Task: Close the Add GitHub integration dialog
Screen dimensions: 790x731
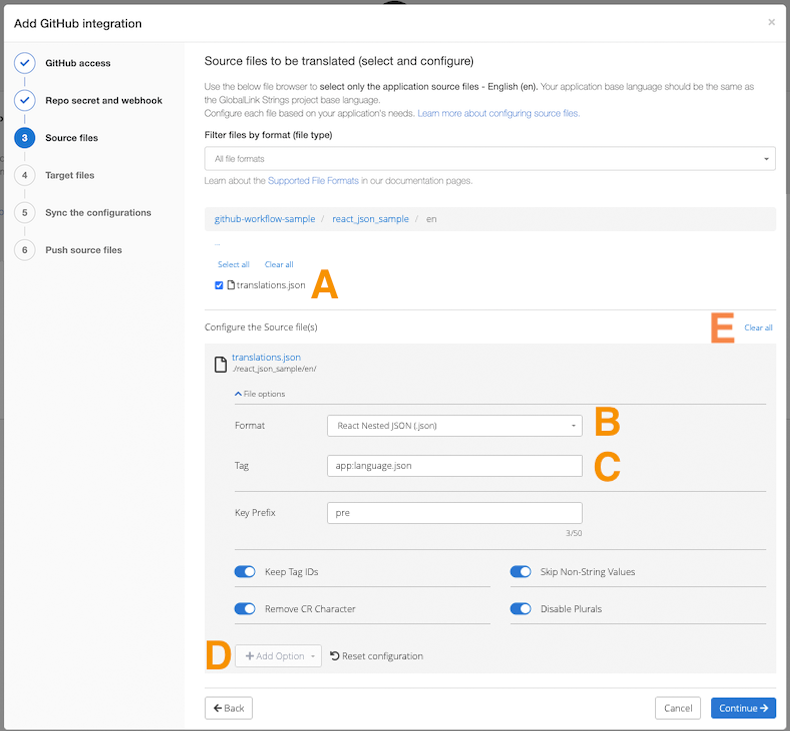Action: 771,22
